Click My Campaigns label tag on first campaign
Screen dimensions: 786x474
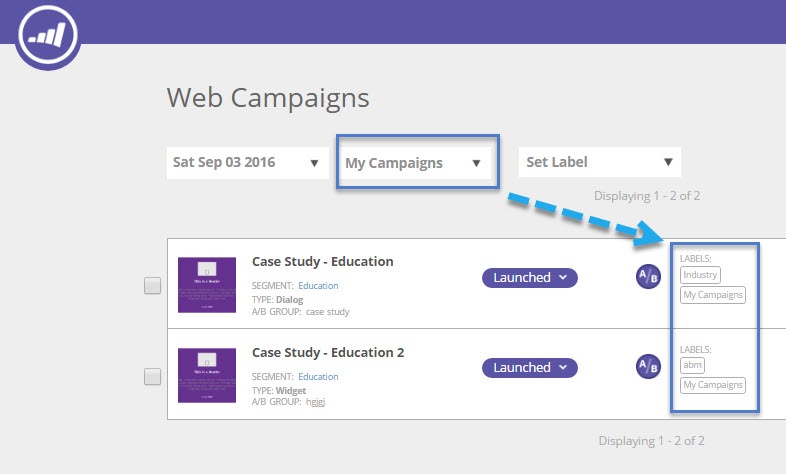click(x=712, y=295)
